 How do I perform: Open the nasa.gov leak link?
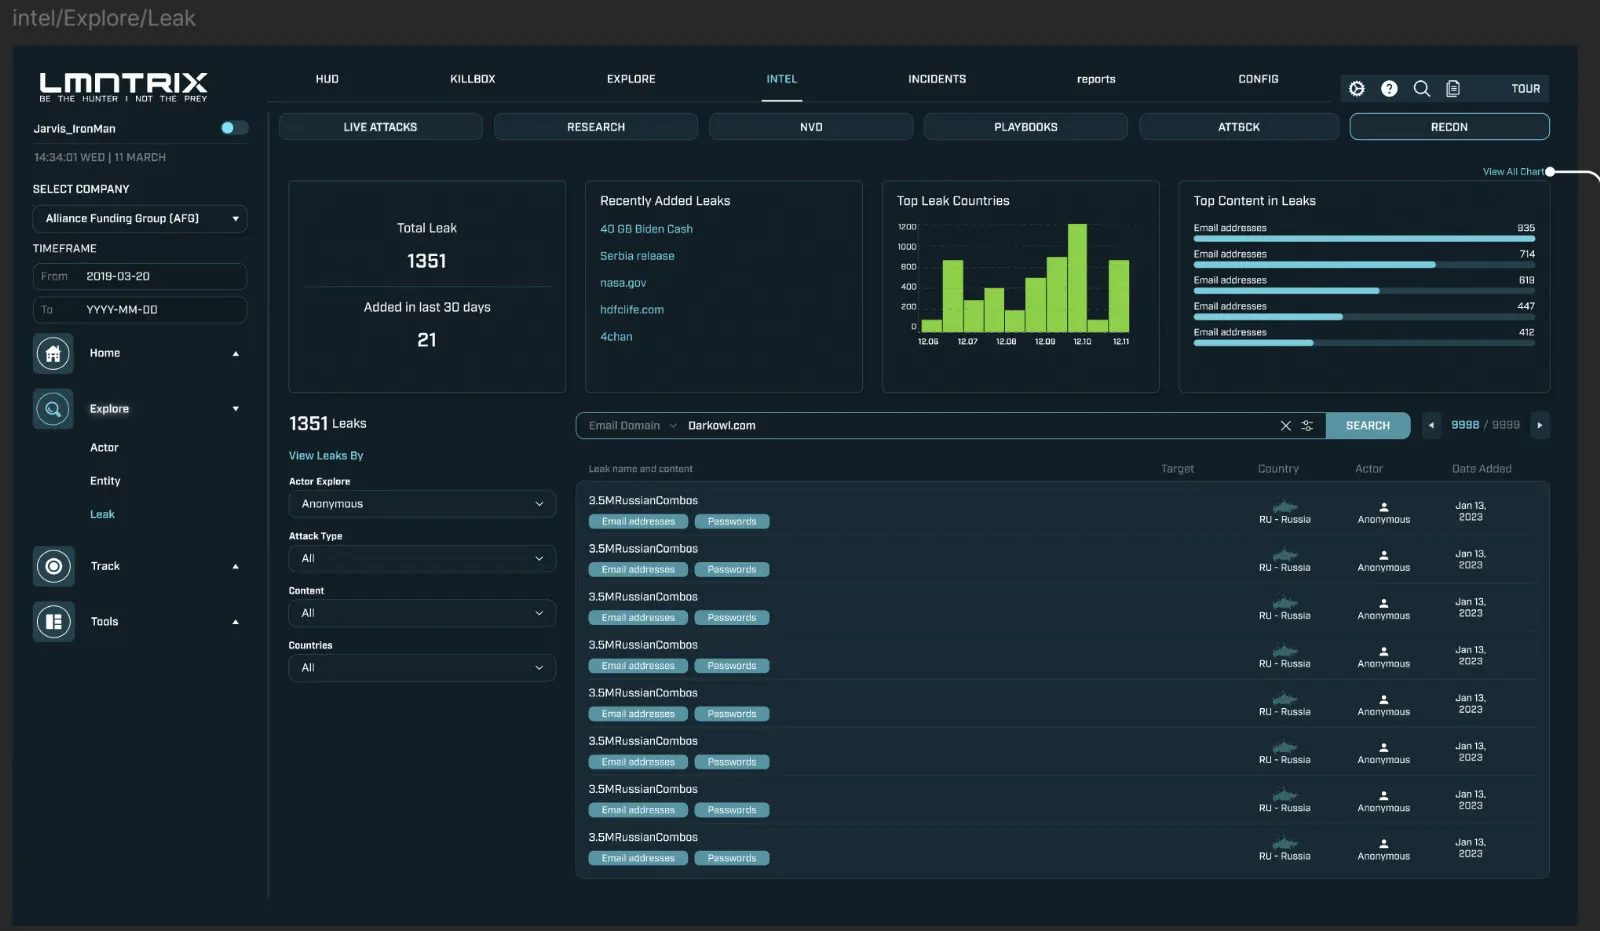[x=623, y=283]
